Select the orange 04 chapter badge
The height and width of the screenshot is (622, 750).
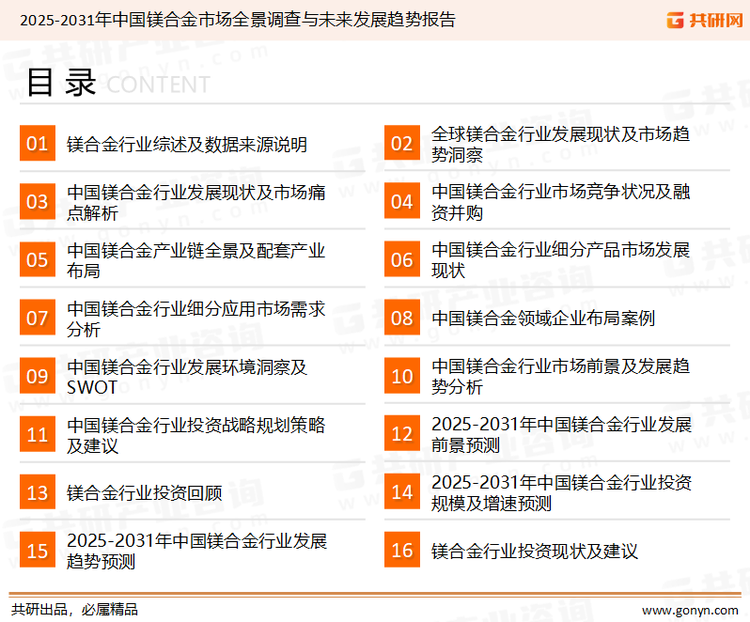[402, 201]
